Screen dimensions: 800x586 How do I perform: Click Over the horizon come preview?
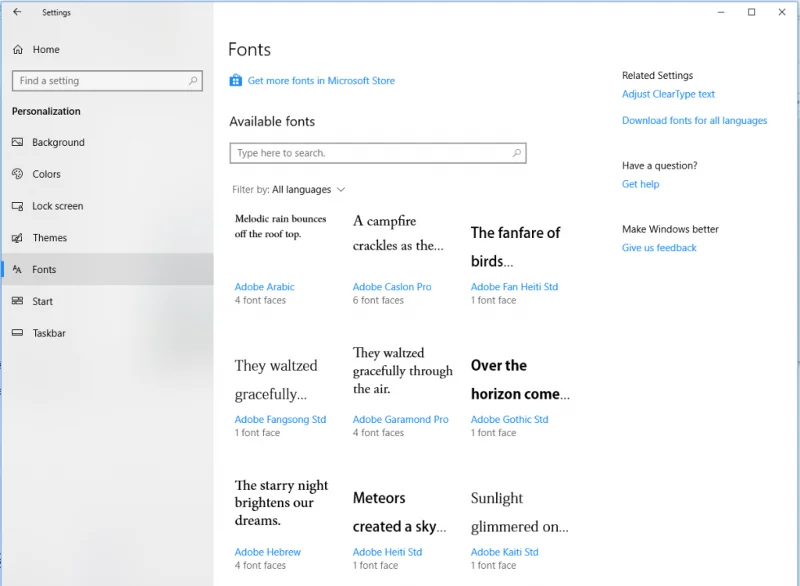(520, 379)
